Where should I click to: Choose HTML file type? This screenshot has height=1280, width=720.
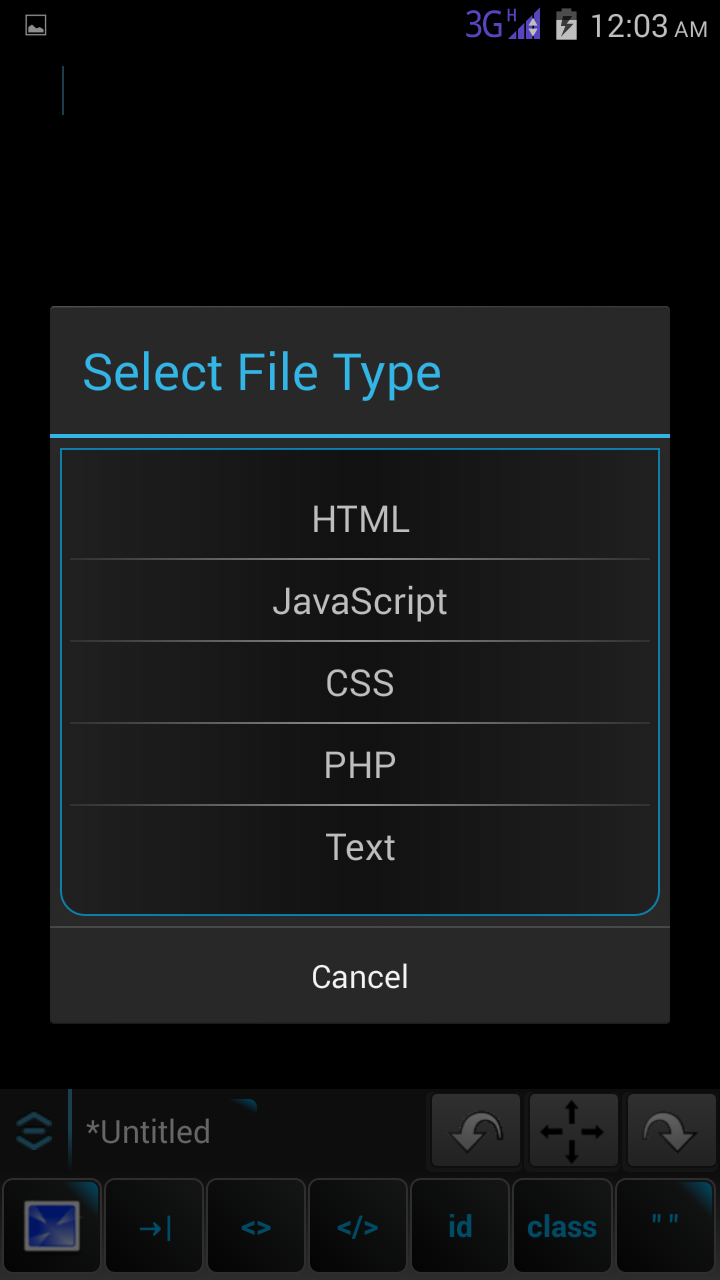[360, 520]
